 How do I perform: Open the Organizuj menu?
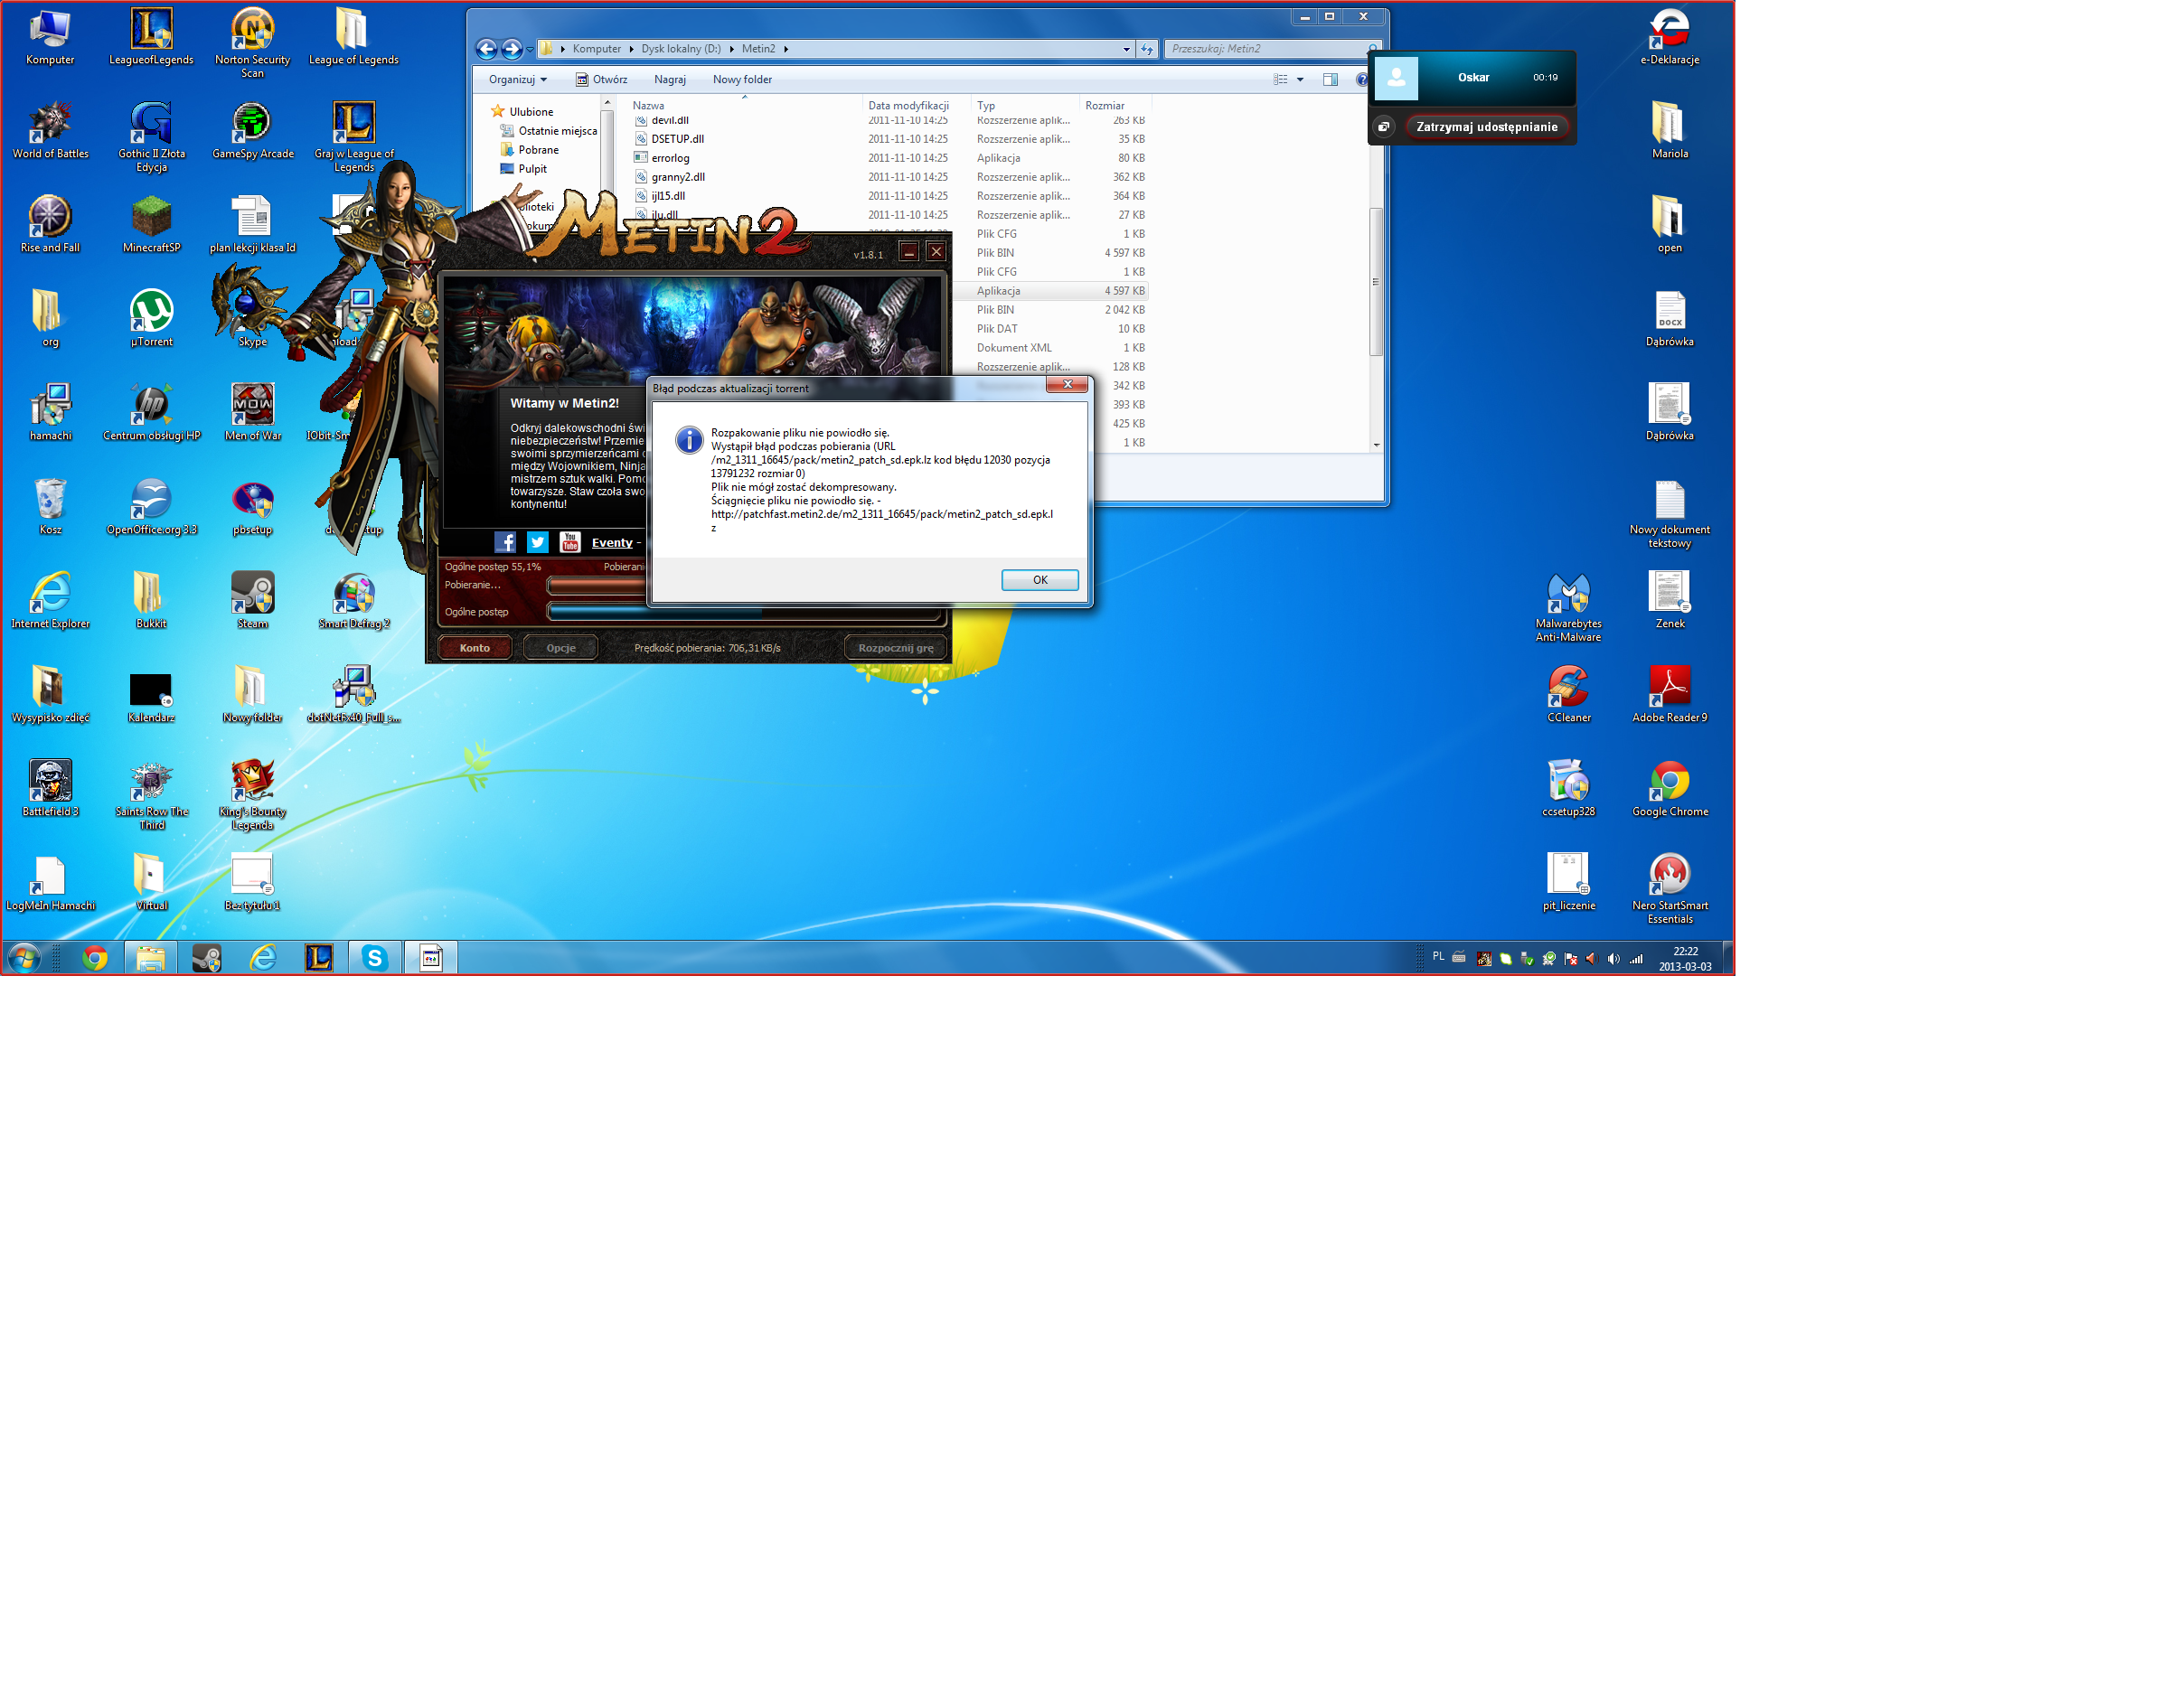tap(517, 80)
